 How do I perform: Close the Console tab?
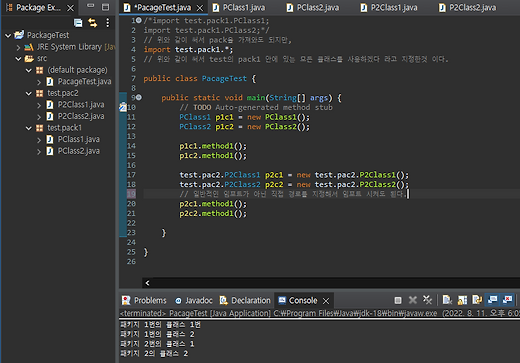[x=326, y=301]
